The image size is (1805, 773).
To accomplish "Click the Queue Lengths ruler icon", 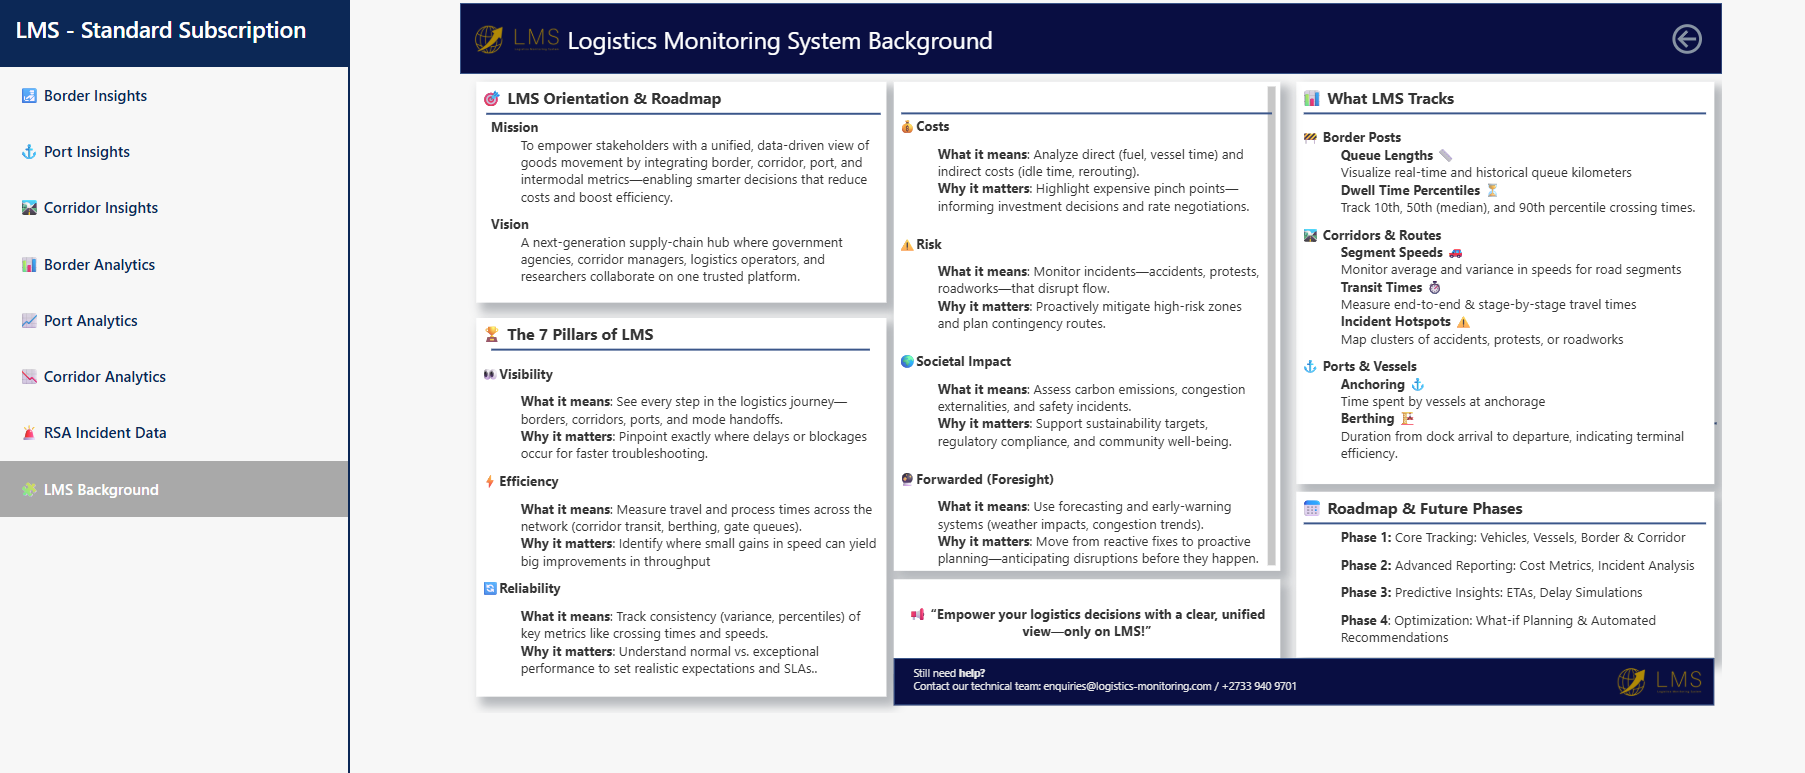I will pyautogui.click(x=1445, y=155).
